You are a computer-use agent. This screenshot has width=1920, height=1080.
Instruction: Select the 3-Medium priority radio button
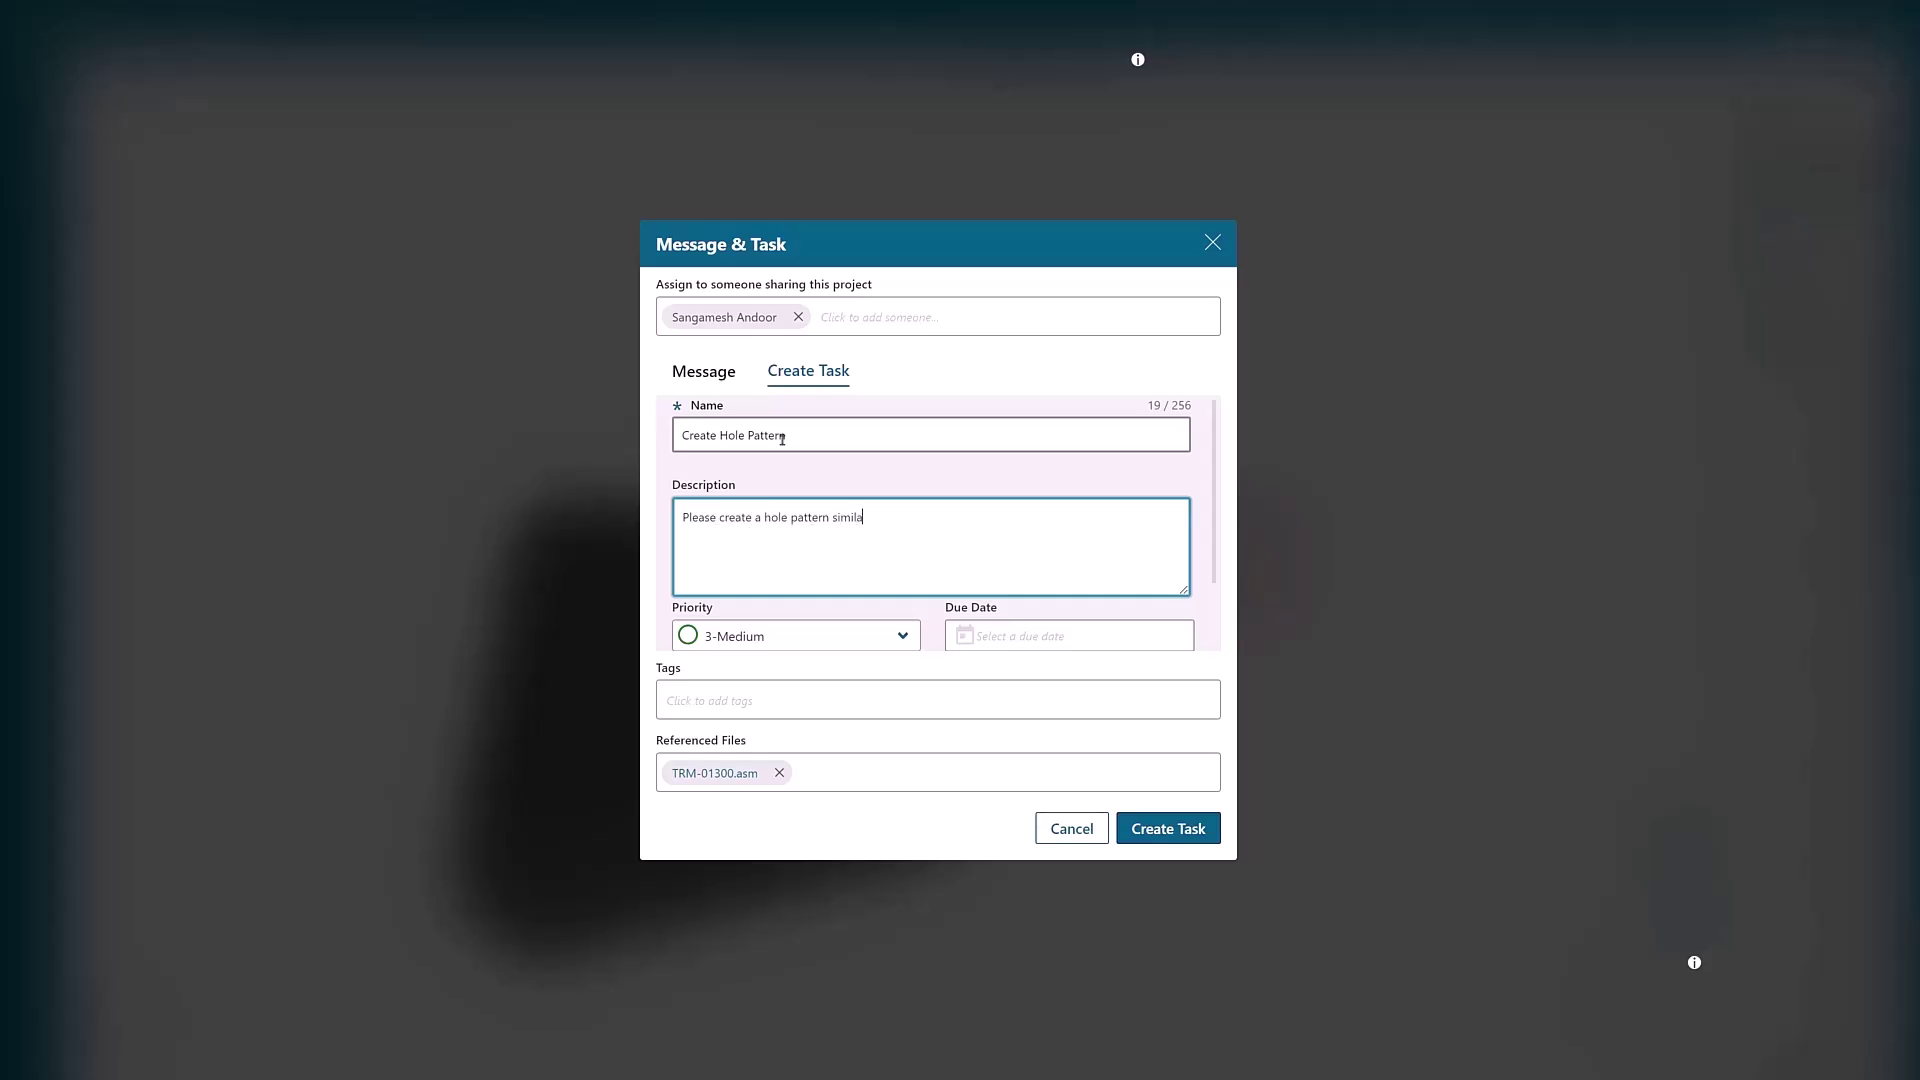687,635
